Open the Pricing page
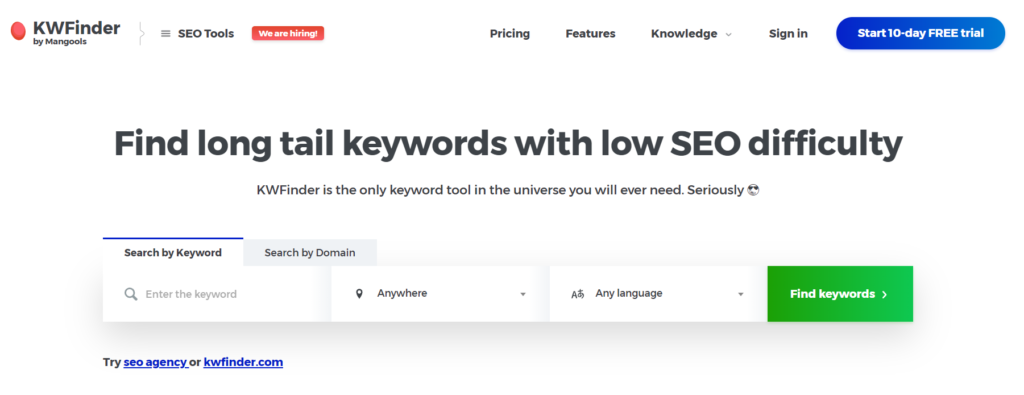1024x395 pixels. point(510,33)
